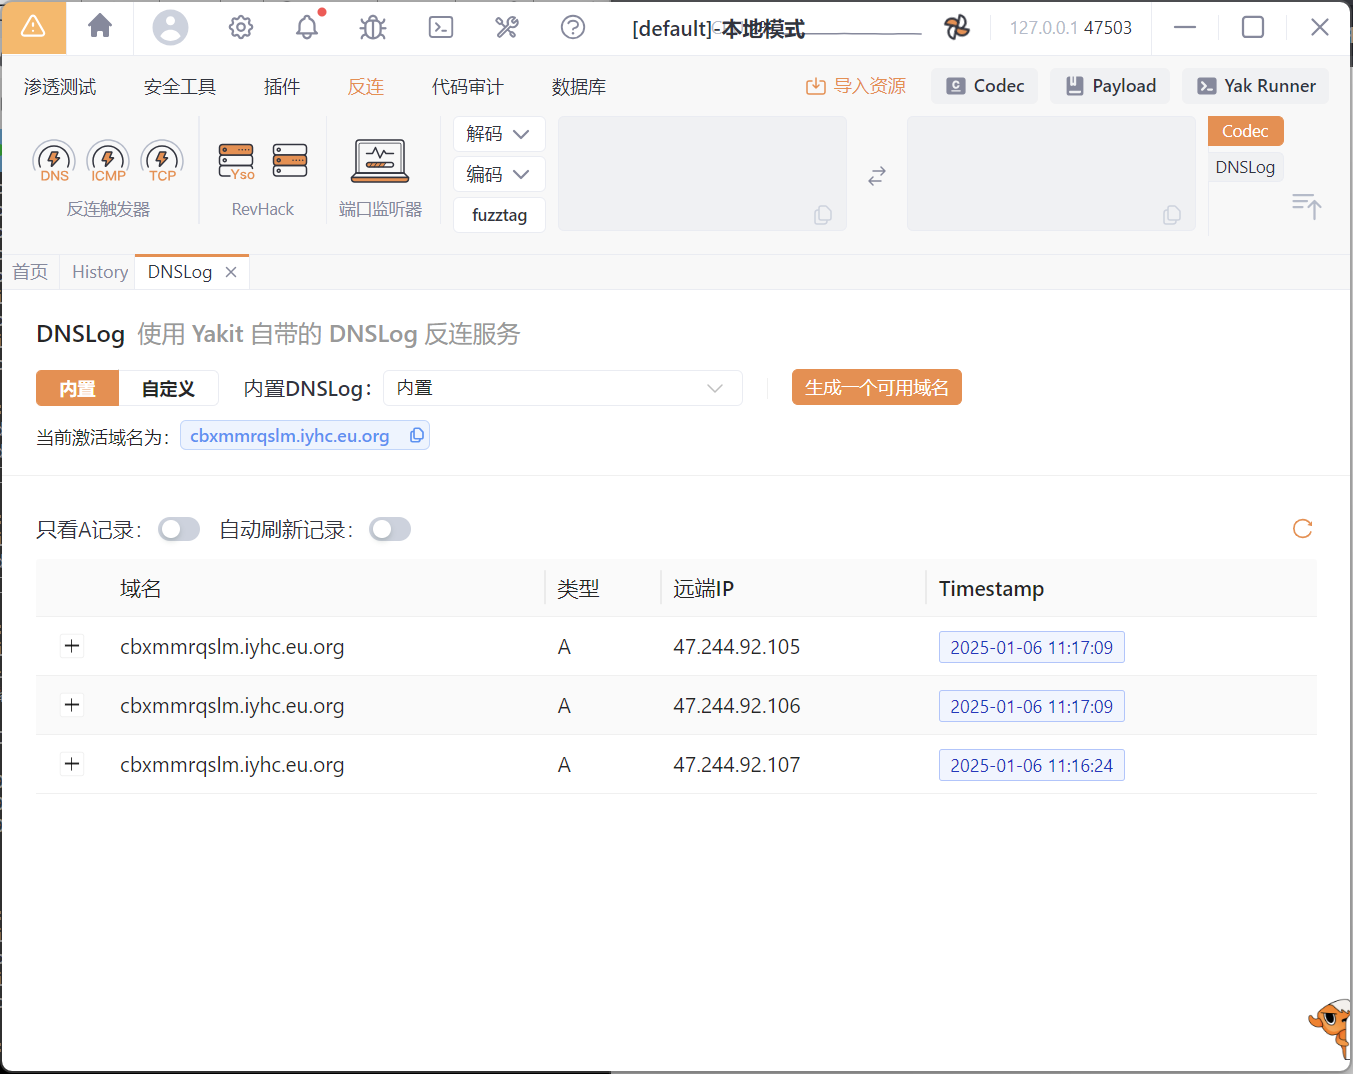Click into the right codec output area
Image resolution: width=1353 pixels, height=1074 pixels.
[x=1051, y=174]
